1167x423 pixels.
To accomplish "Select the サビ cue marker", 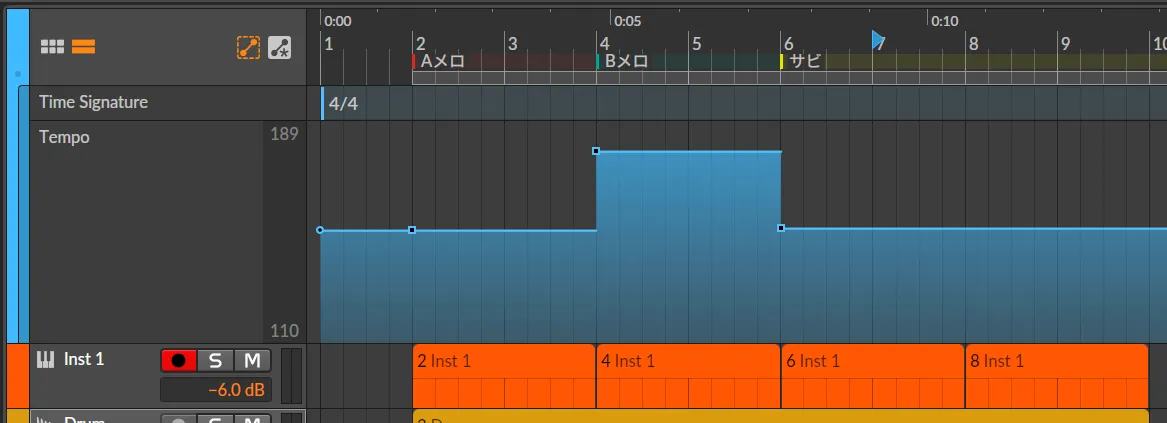I will (803, 61).
